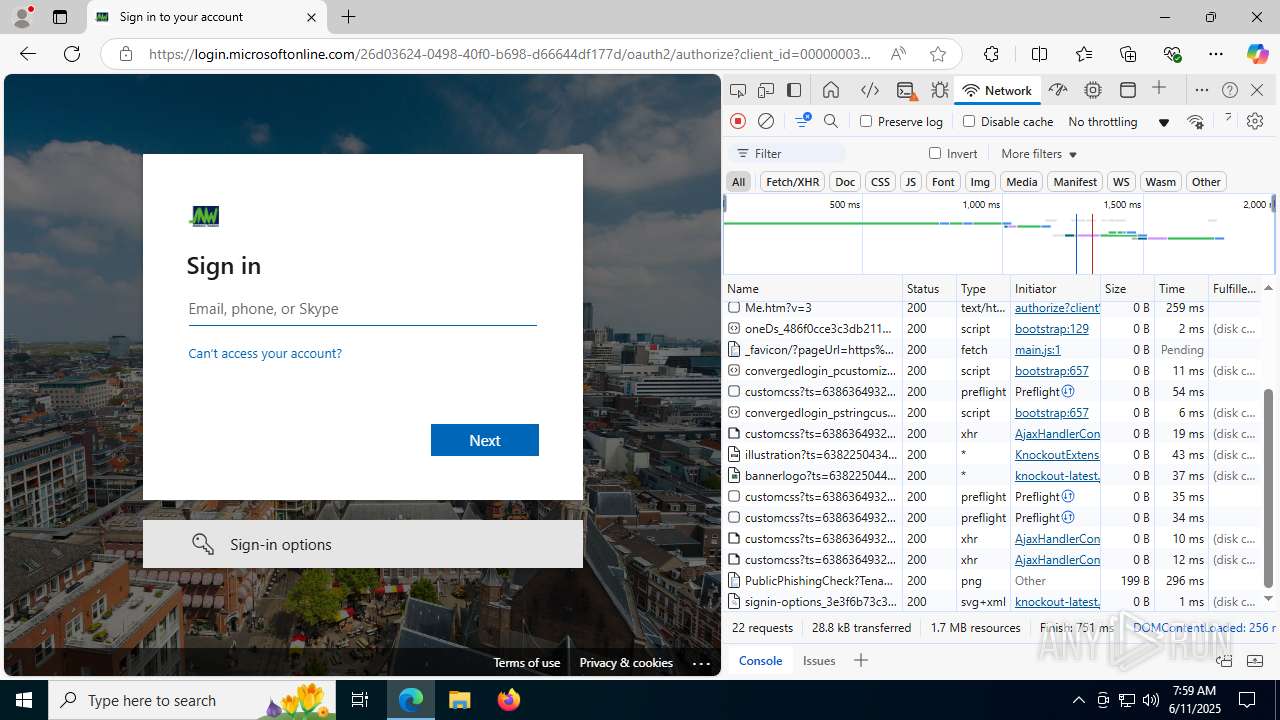Image resolution: width=1280 pixels, height=720 pixels.
Task: Open the Elements panel code icon
Action: click(870, 90)
